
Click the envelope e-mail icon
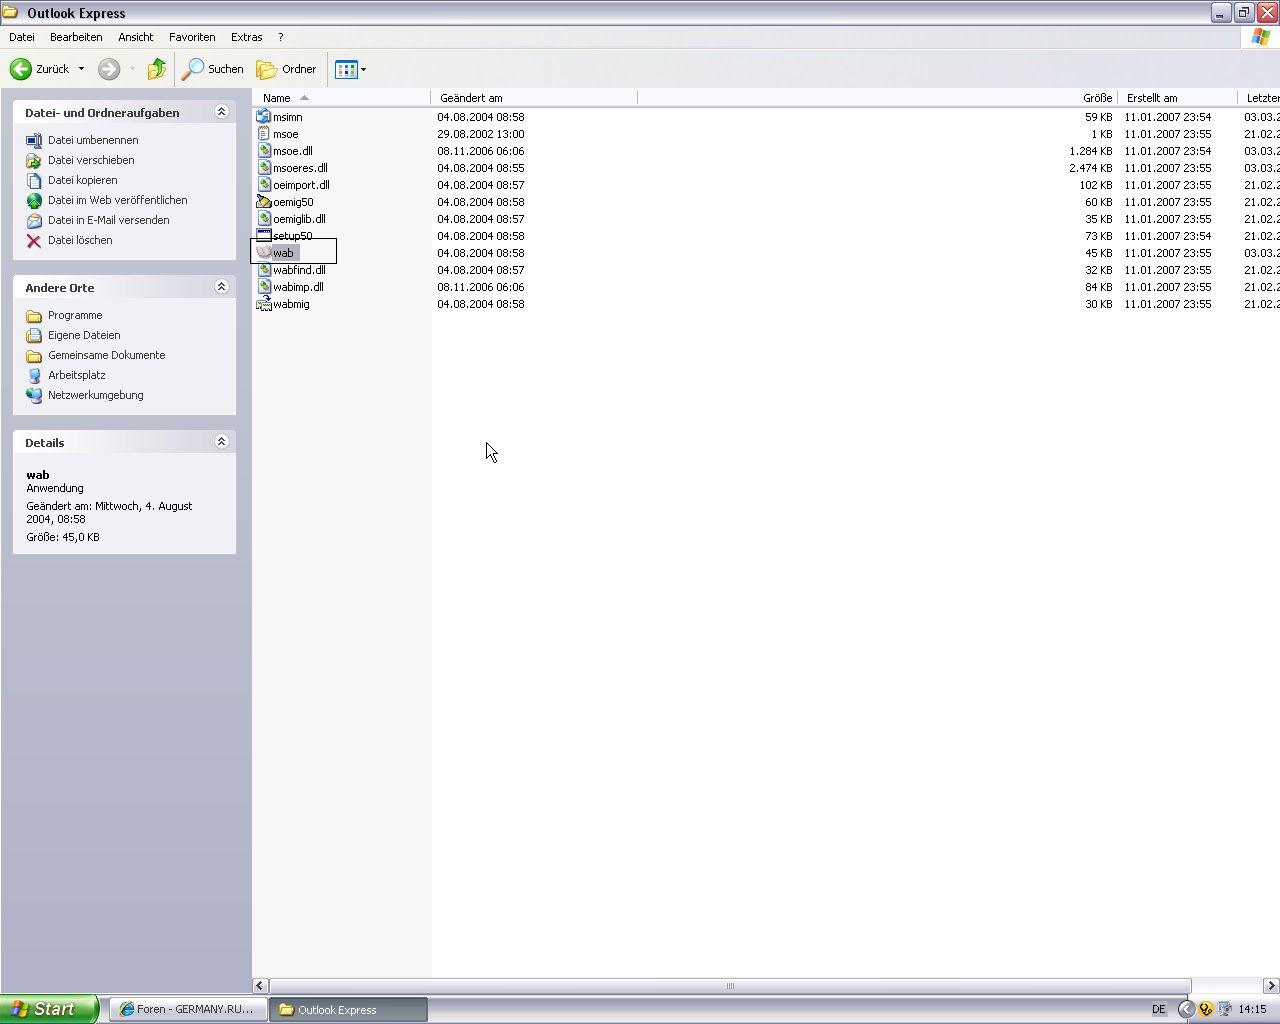coord(34,221)
